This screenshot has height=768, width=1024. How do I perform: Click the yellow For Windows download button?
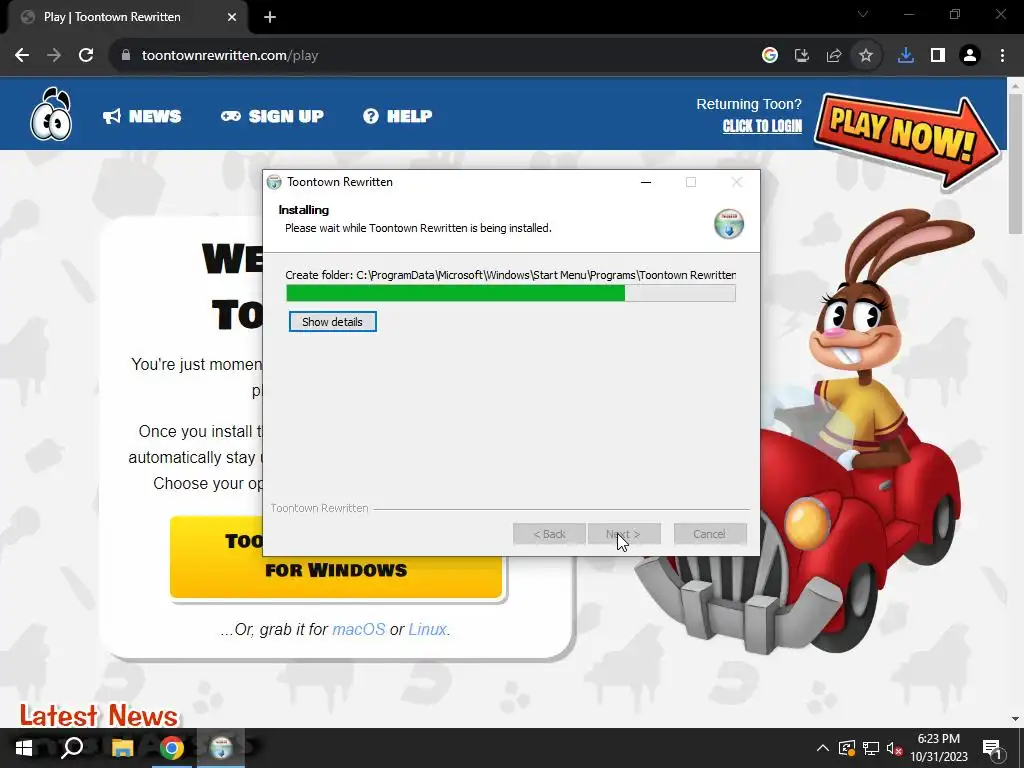click(x=336, y=557)
